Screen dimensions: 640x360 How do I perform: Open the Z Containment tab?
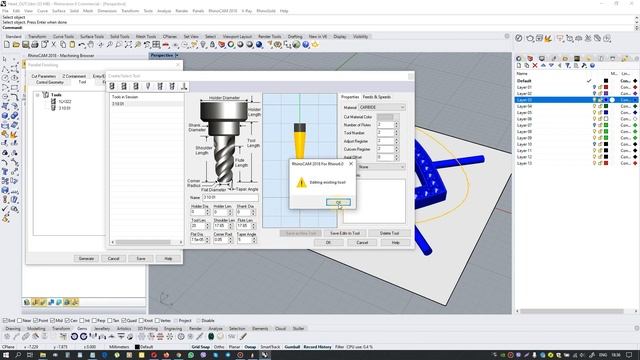click(74, 76)
